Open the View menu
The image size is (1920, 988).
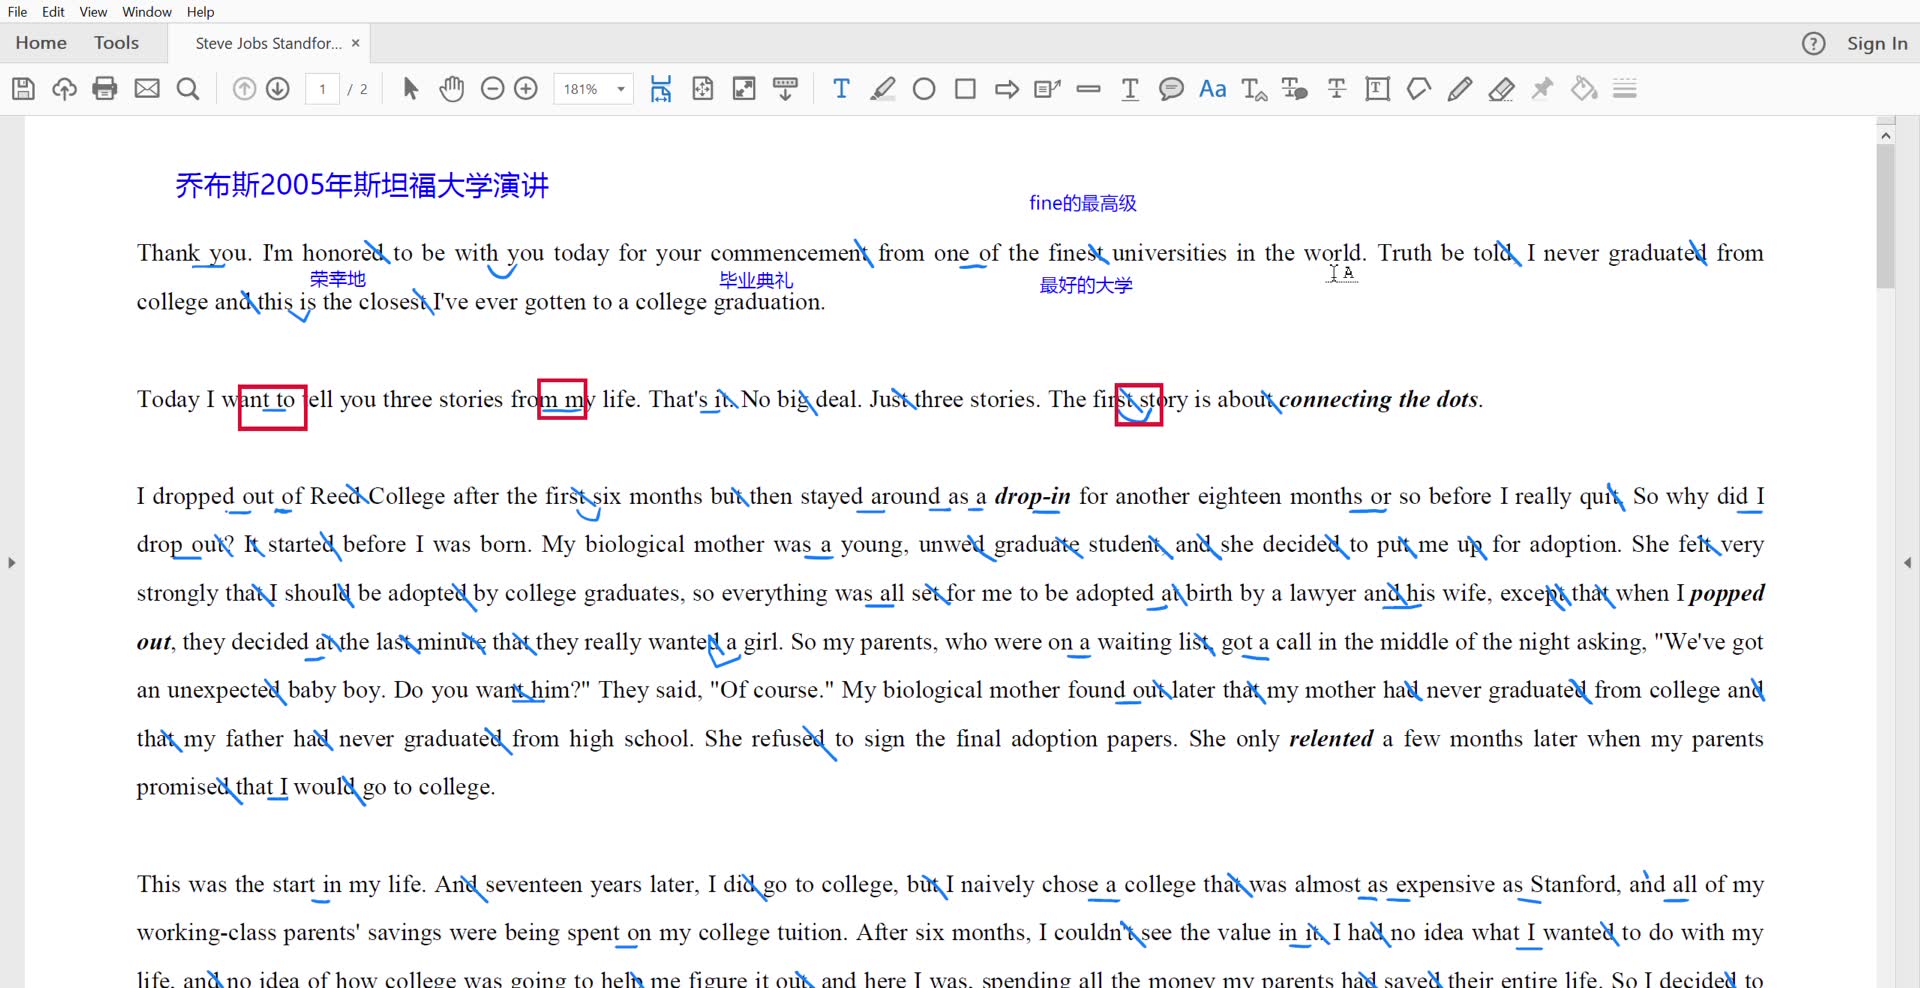click(93, 12)
